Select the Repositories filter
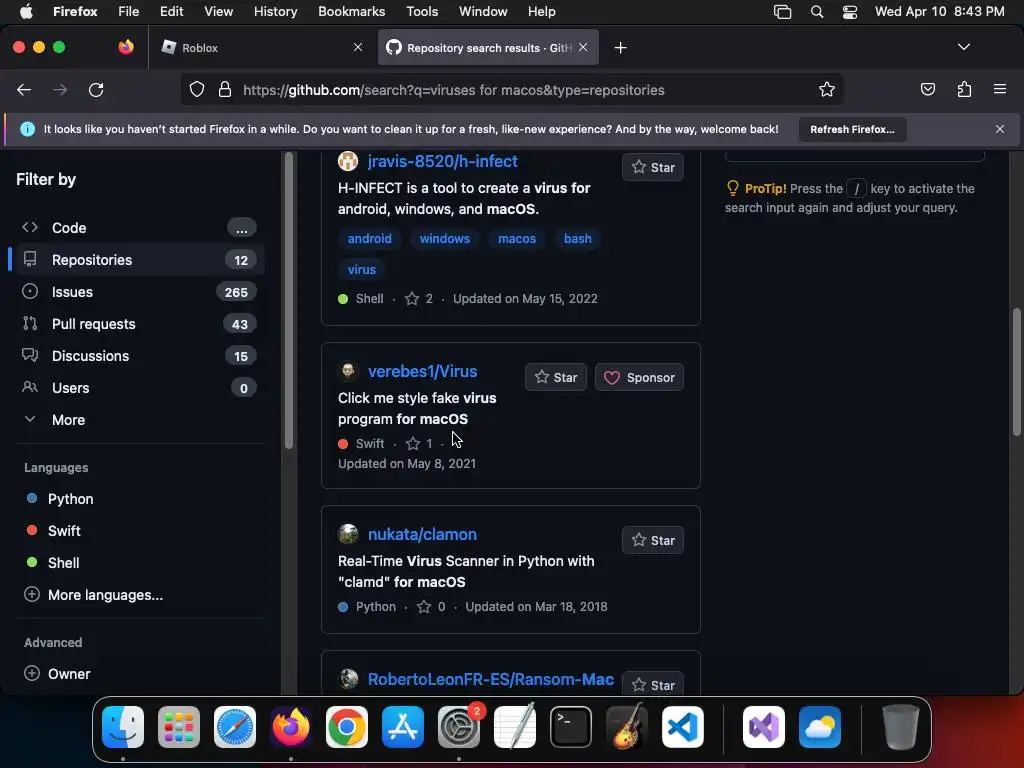 pos(138,260)
